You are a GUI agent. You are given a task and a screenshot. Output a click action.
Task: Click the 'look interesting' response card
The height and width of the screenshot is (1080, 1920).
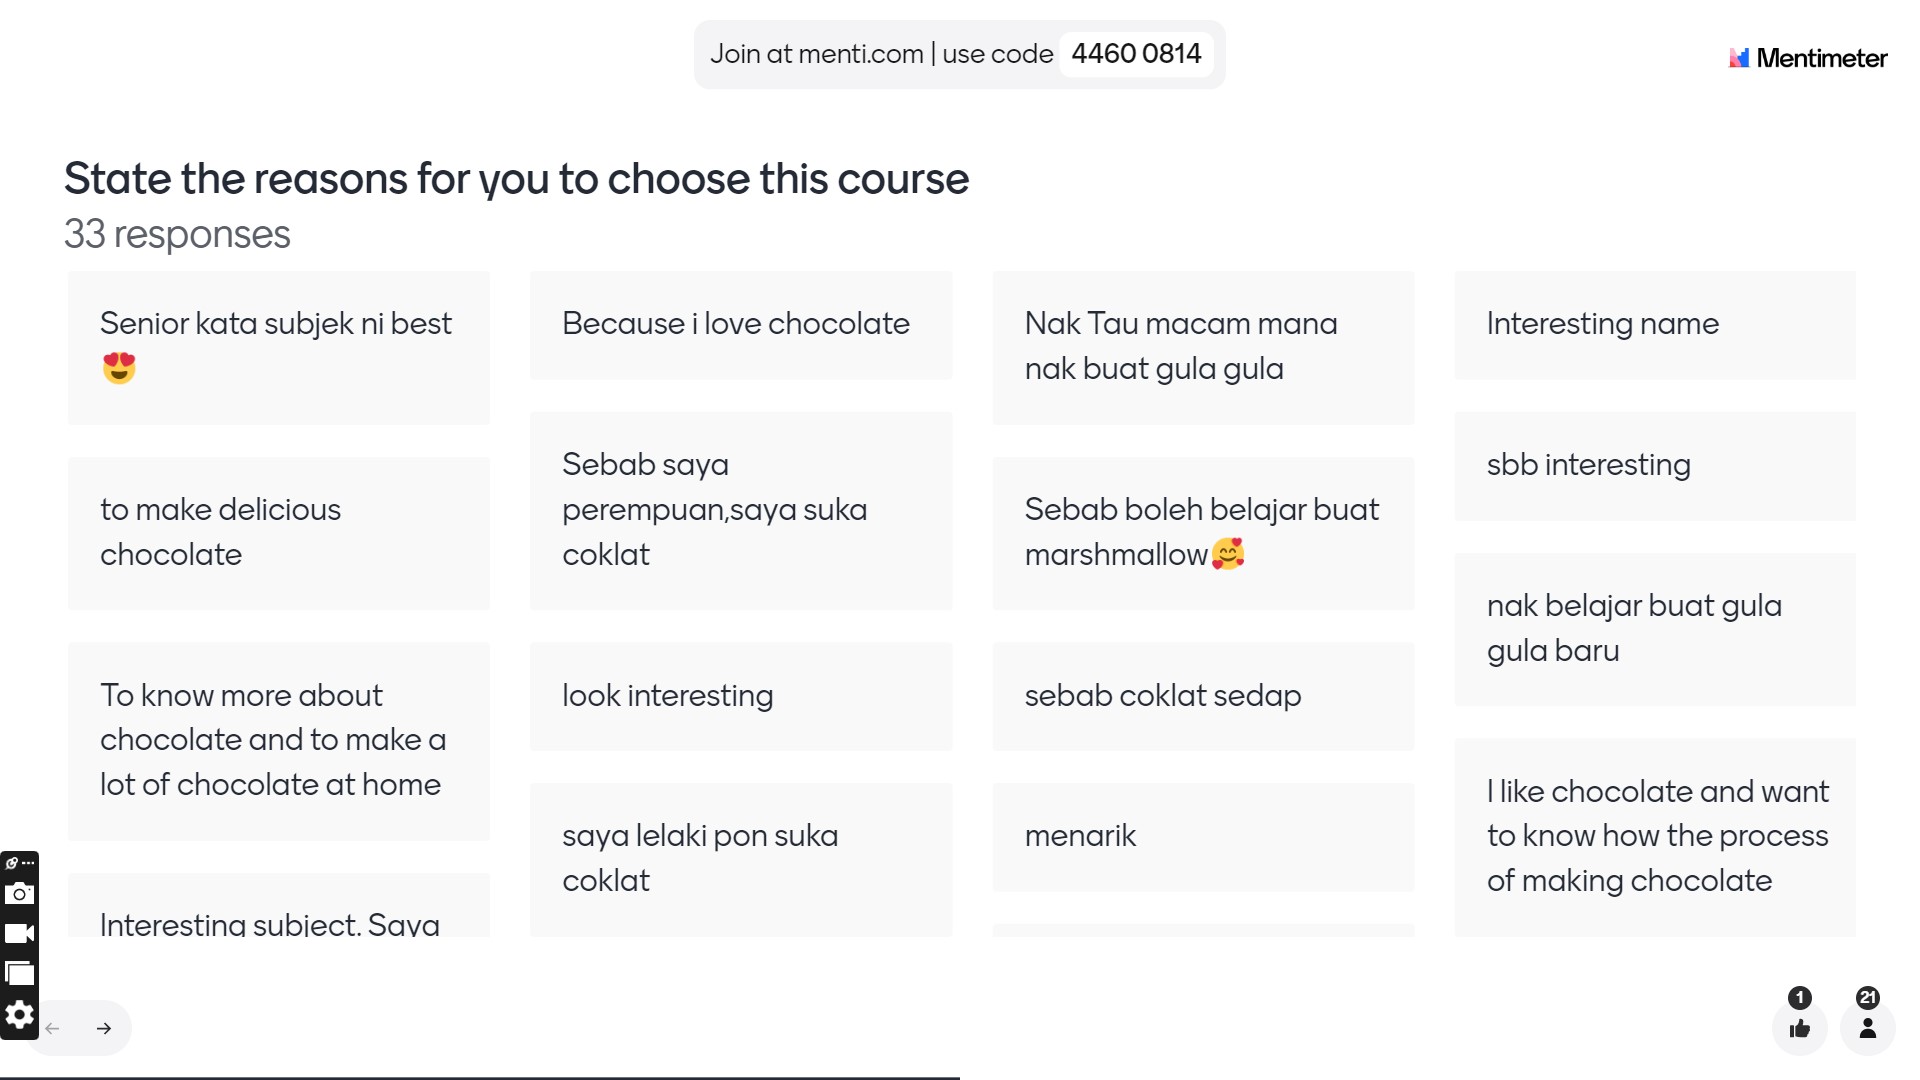click(741, 696)
